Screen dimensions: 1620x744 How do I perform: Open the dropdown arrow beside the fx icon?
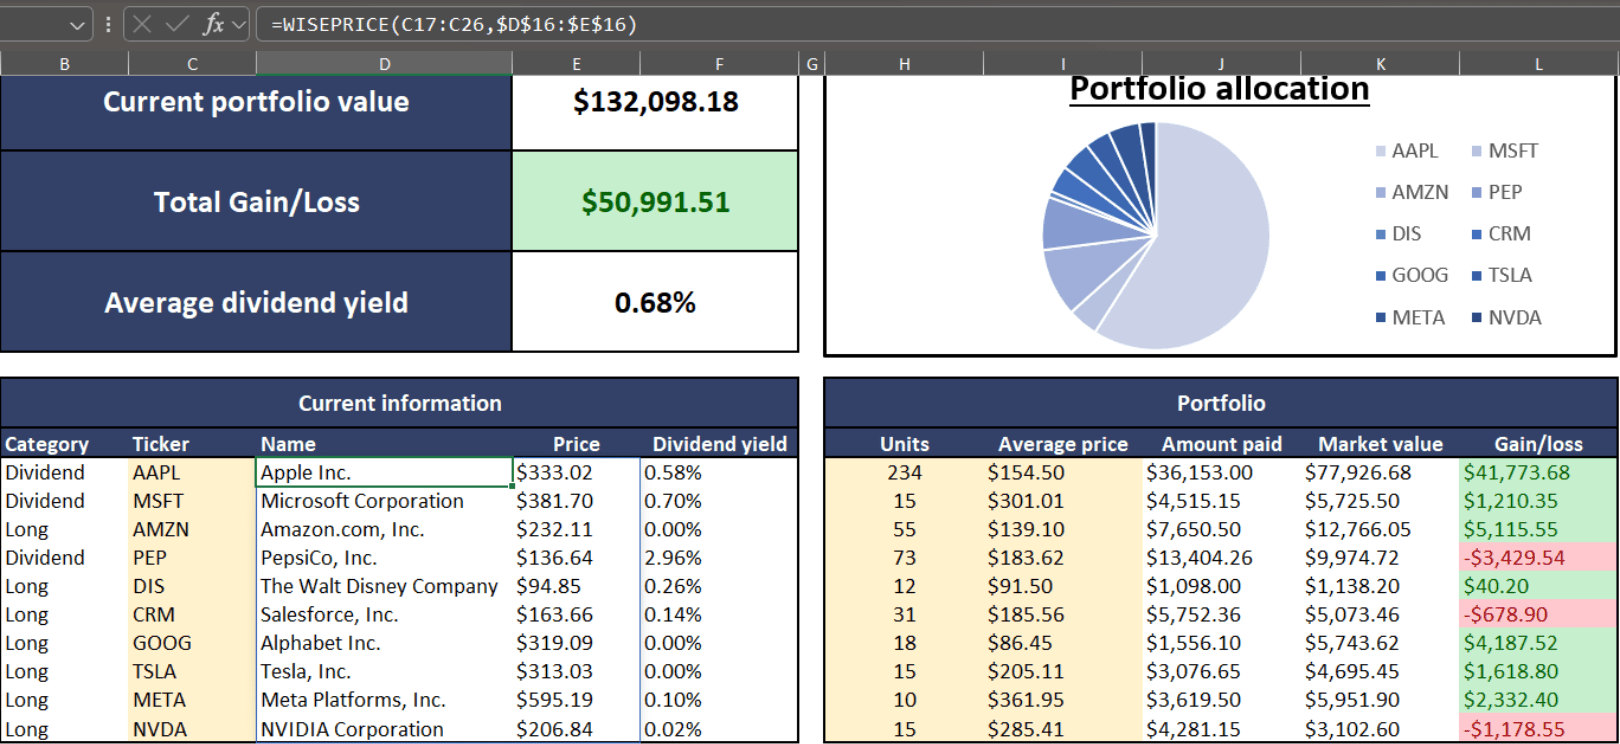pyautogui.click(x=239, y=25)
